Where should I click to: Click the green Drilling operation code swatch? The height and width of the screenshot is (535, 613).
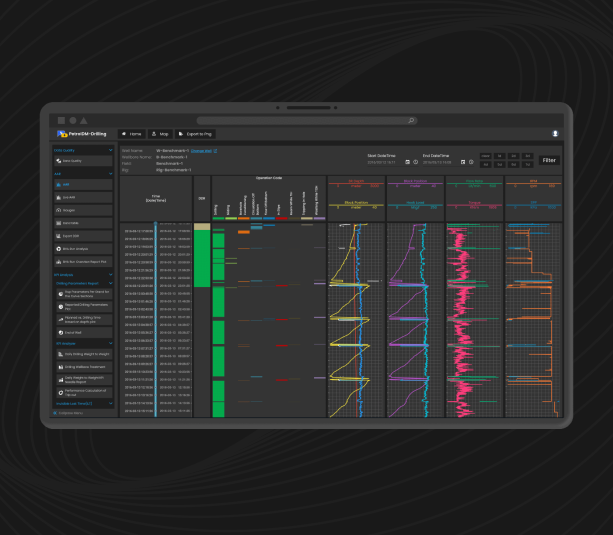[218, 218]
